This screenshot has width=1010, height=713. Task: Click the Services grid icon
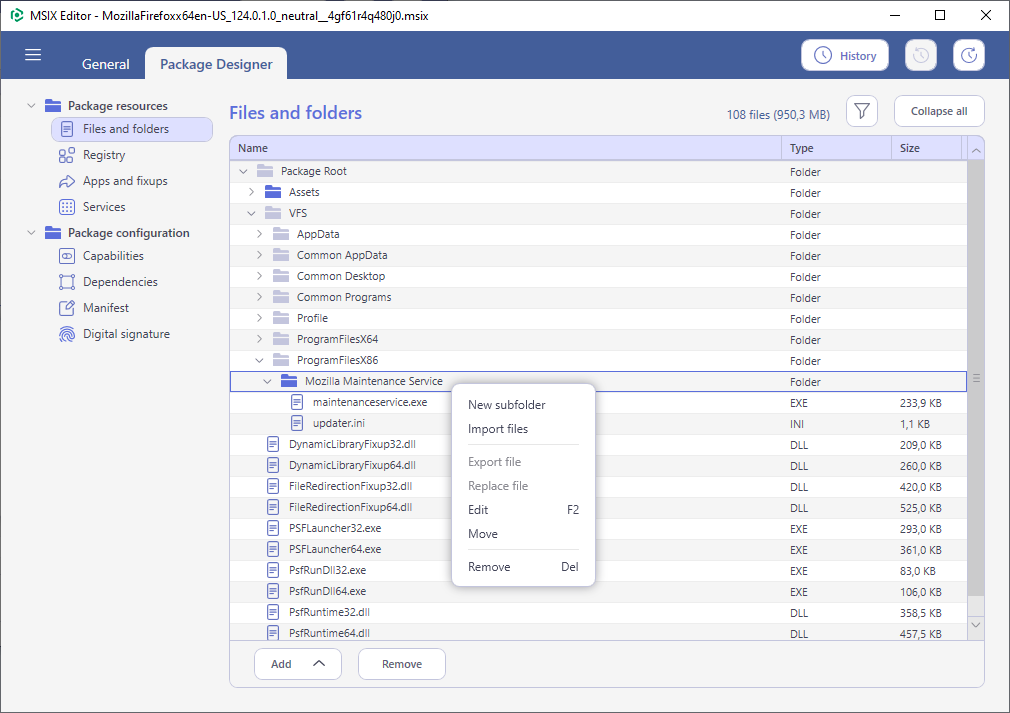[66, 207]
